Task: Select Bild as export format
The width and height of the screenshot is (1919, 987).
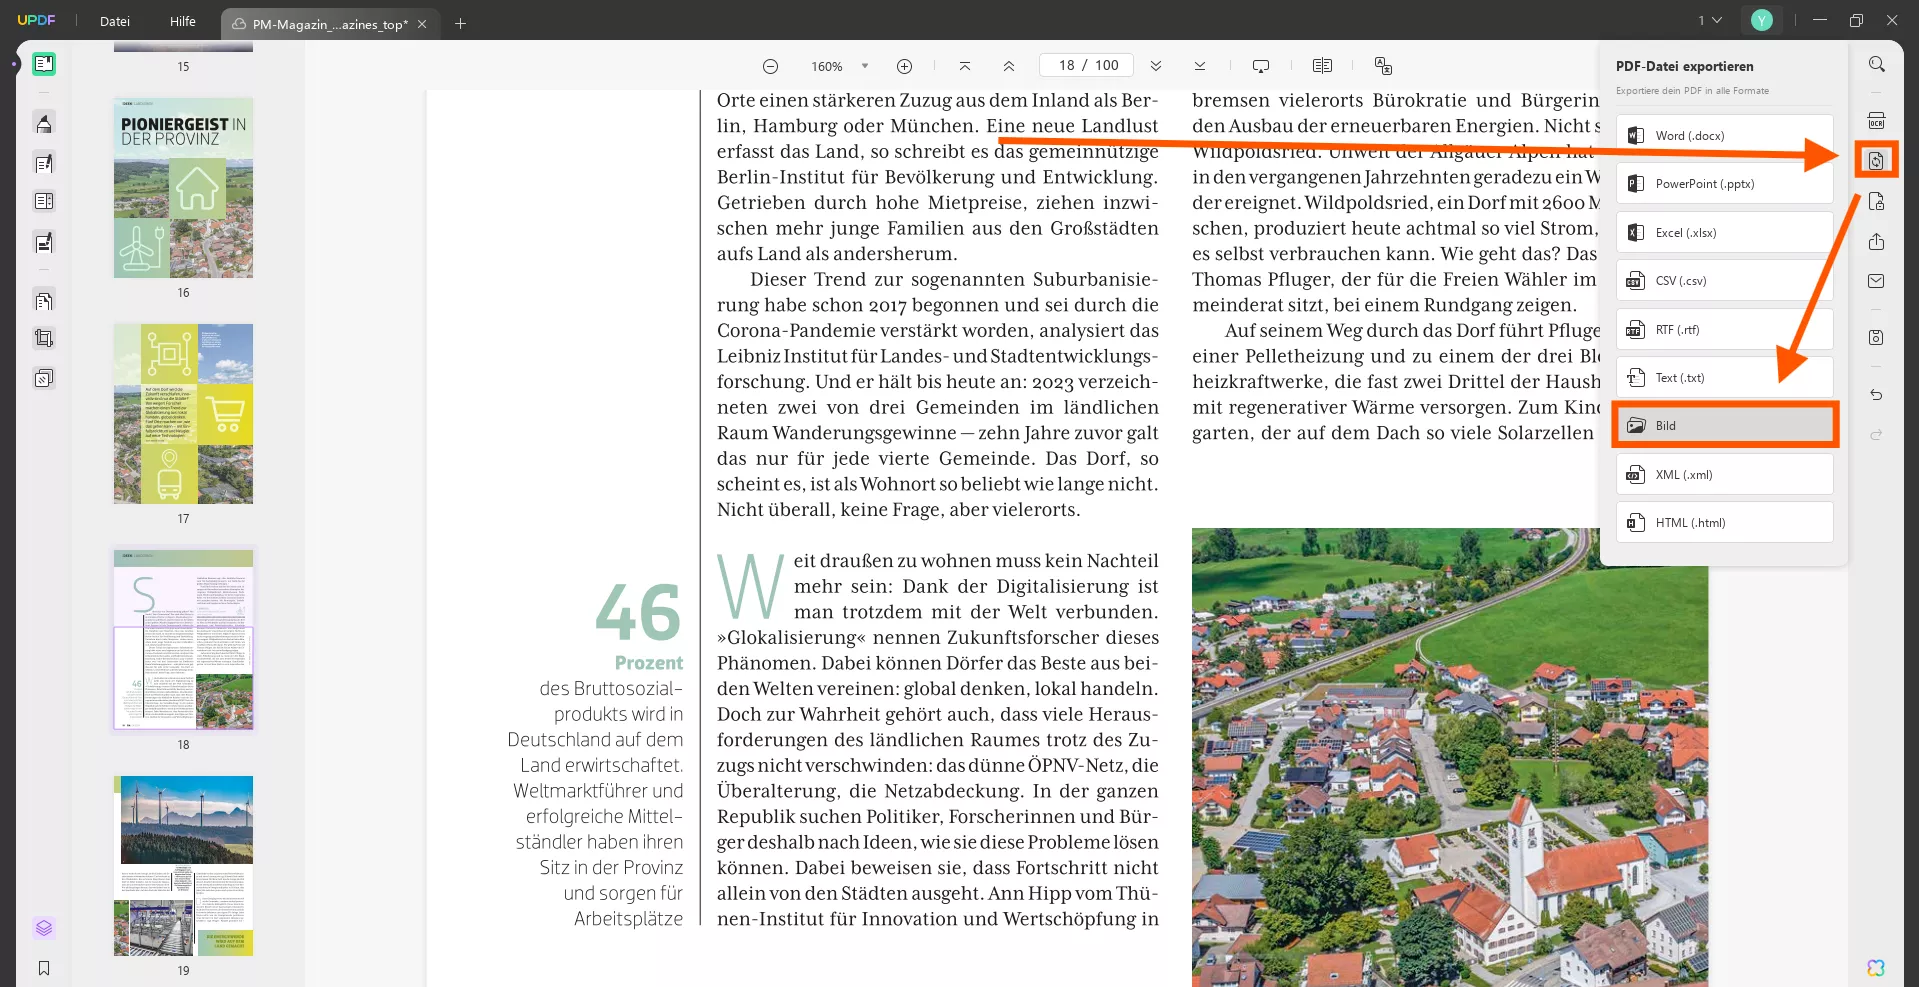Action: (1724, 424)
